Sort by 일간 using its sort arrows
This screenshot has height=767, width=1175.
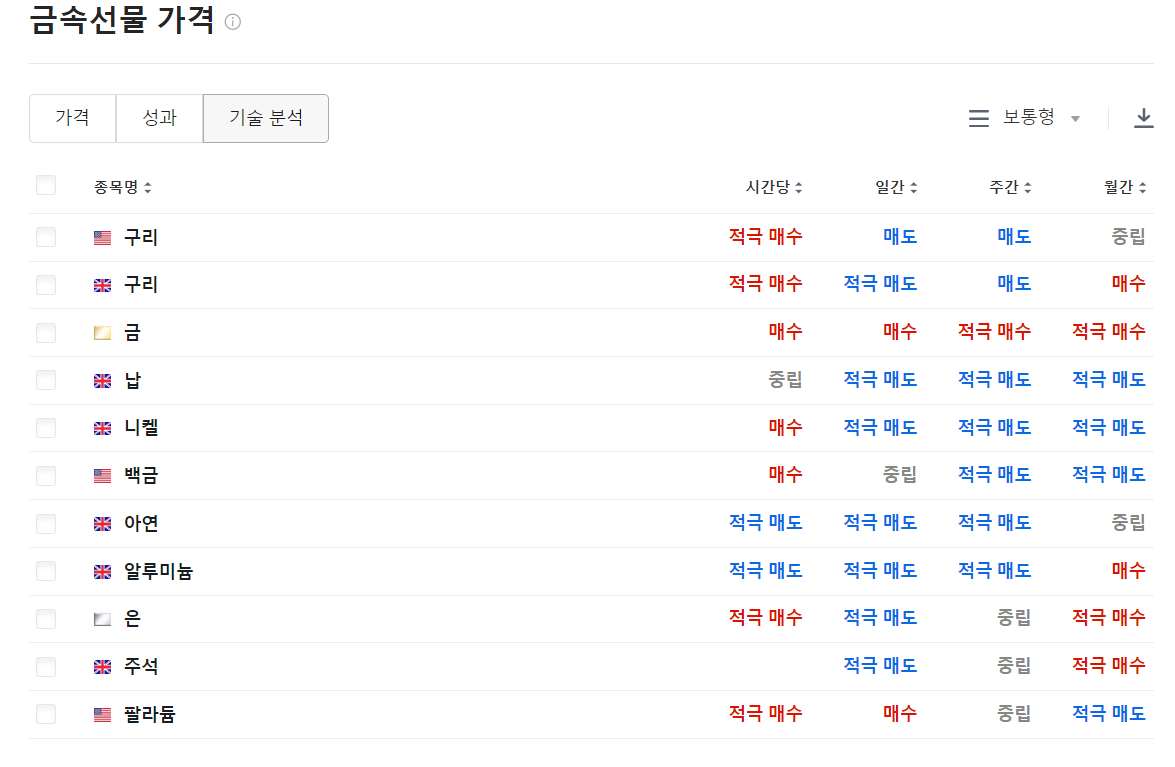(913, 188)
